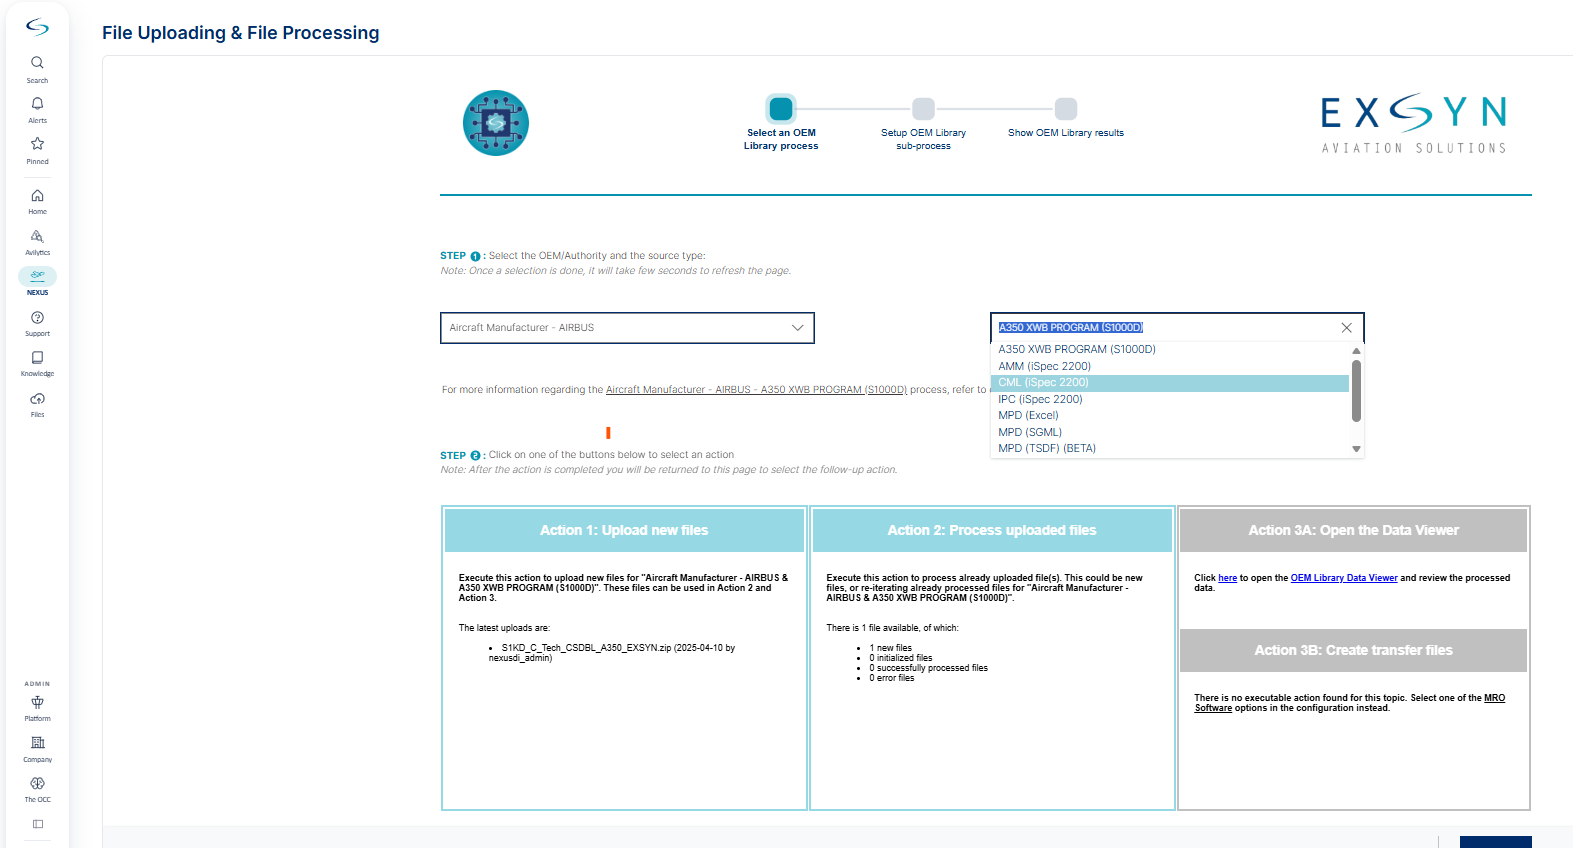The width and height of the screenshot is (1573, 848).
Task: Clear the A350 XWB PROGRAM selection
Action: coord(1346,328)
